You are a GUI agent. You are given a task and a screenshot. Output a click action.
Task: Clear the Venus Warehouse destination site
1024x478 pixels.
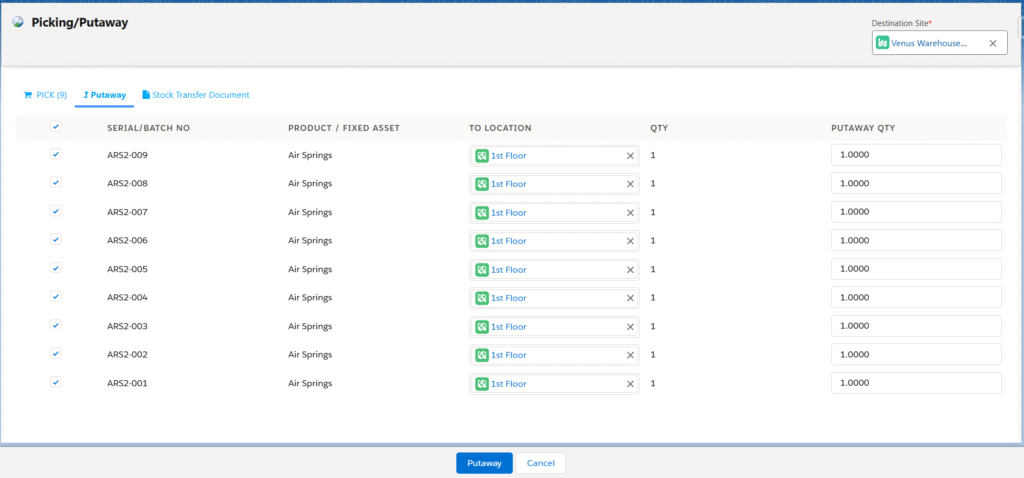(992, 43)
